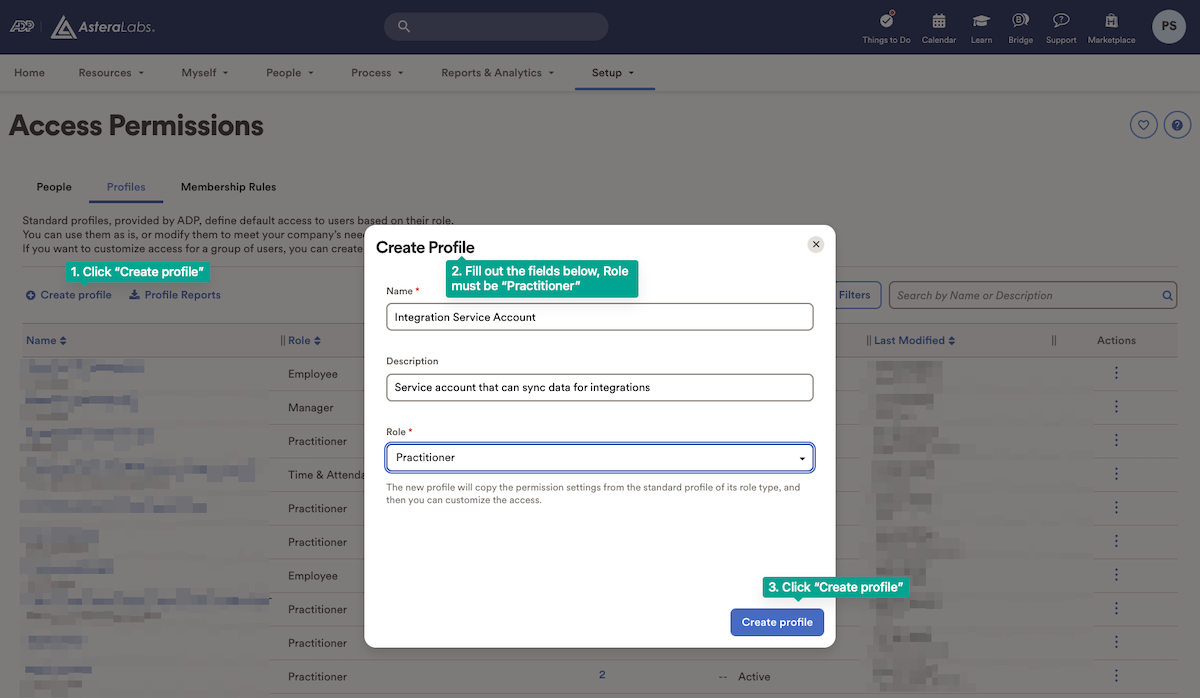Open the Bridge icon
1200x698 pixels.
coord(1020,22)
